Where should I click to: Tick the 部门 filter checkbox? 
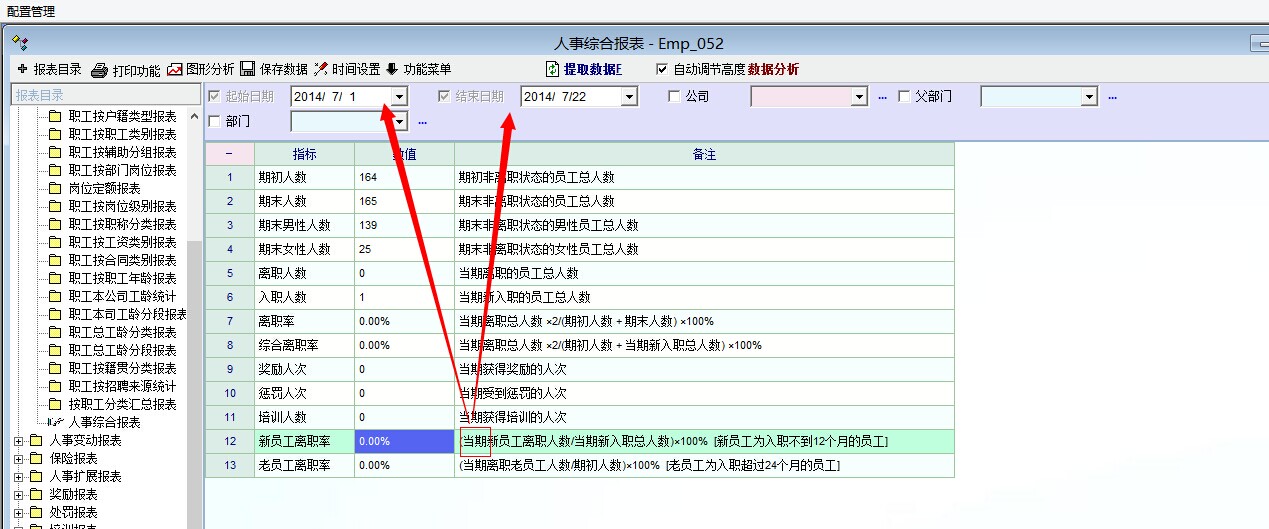tap(214, 121)
